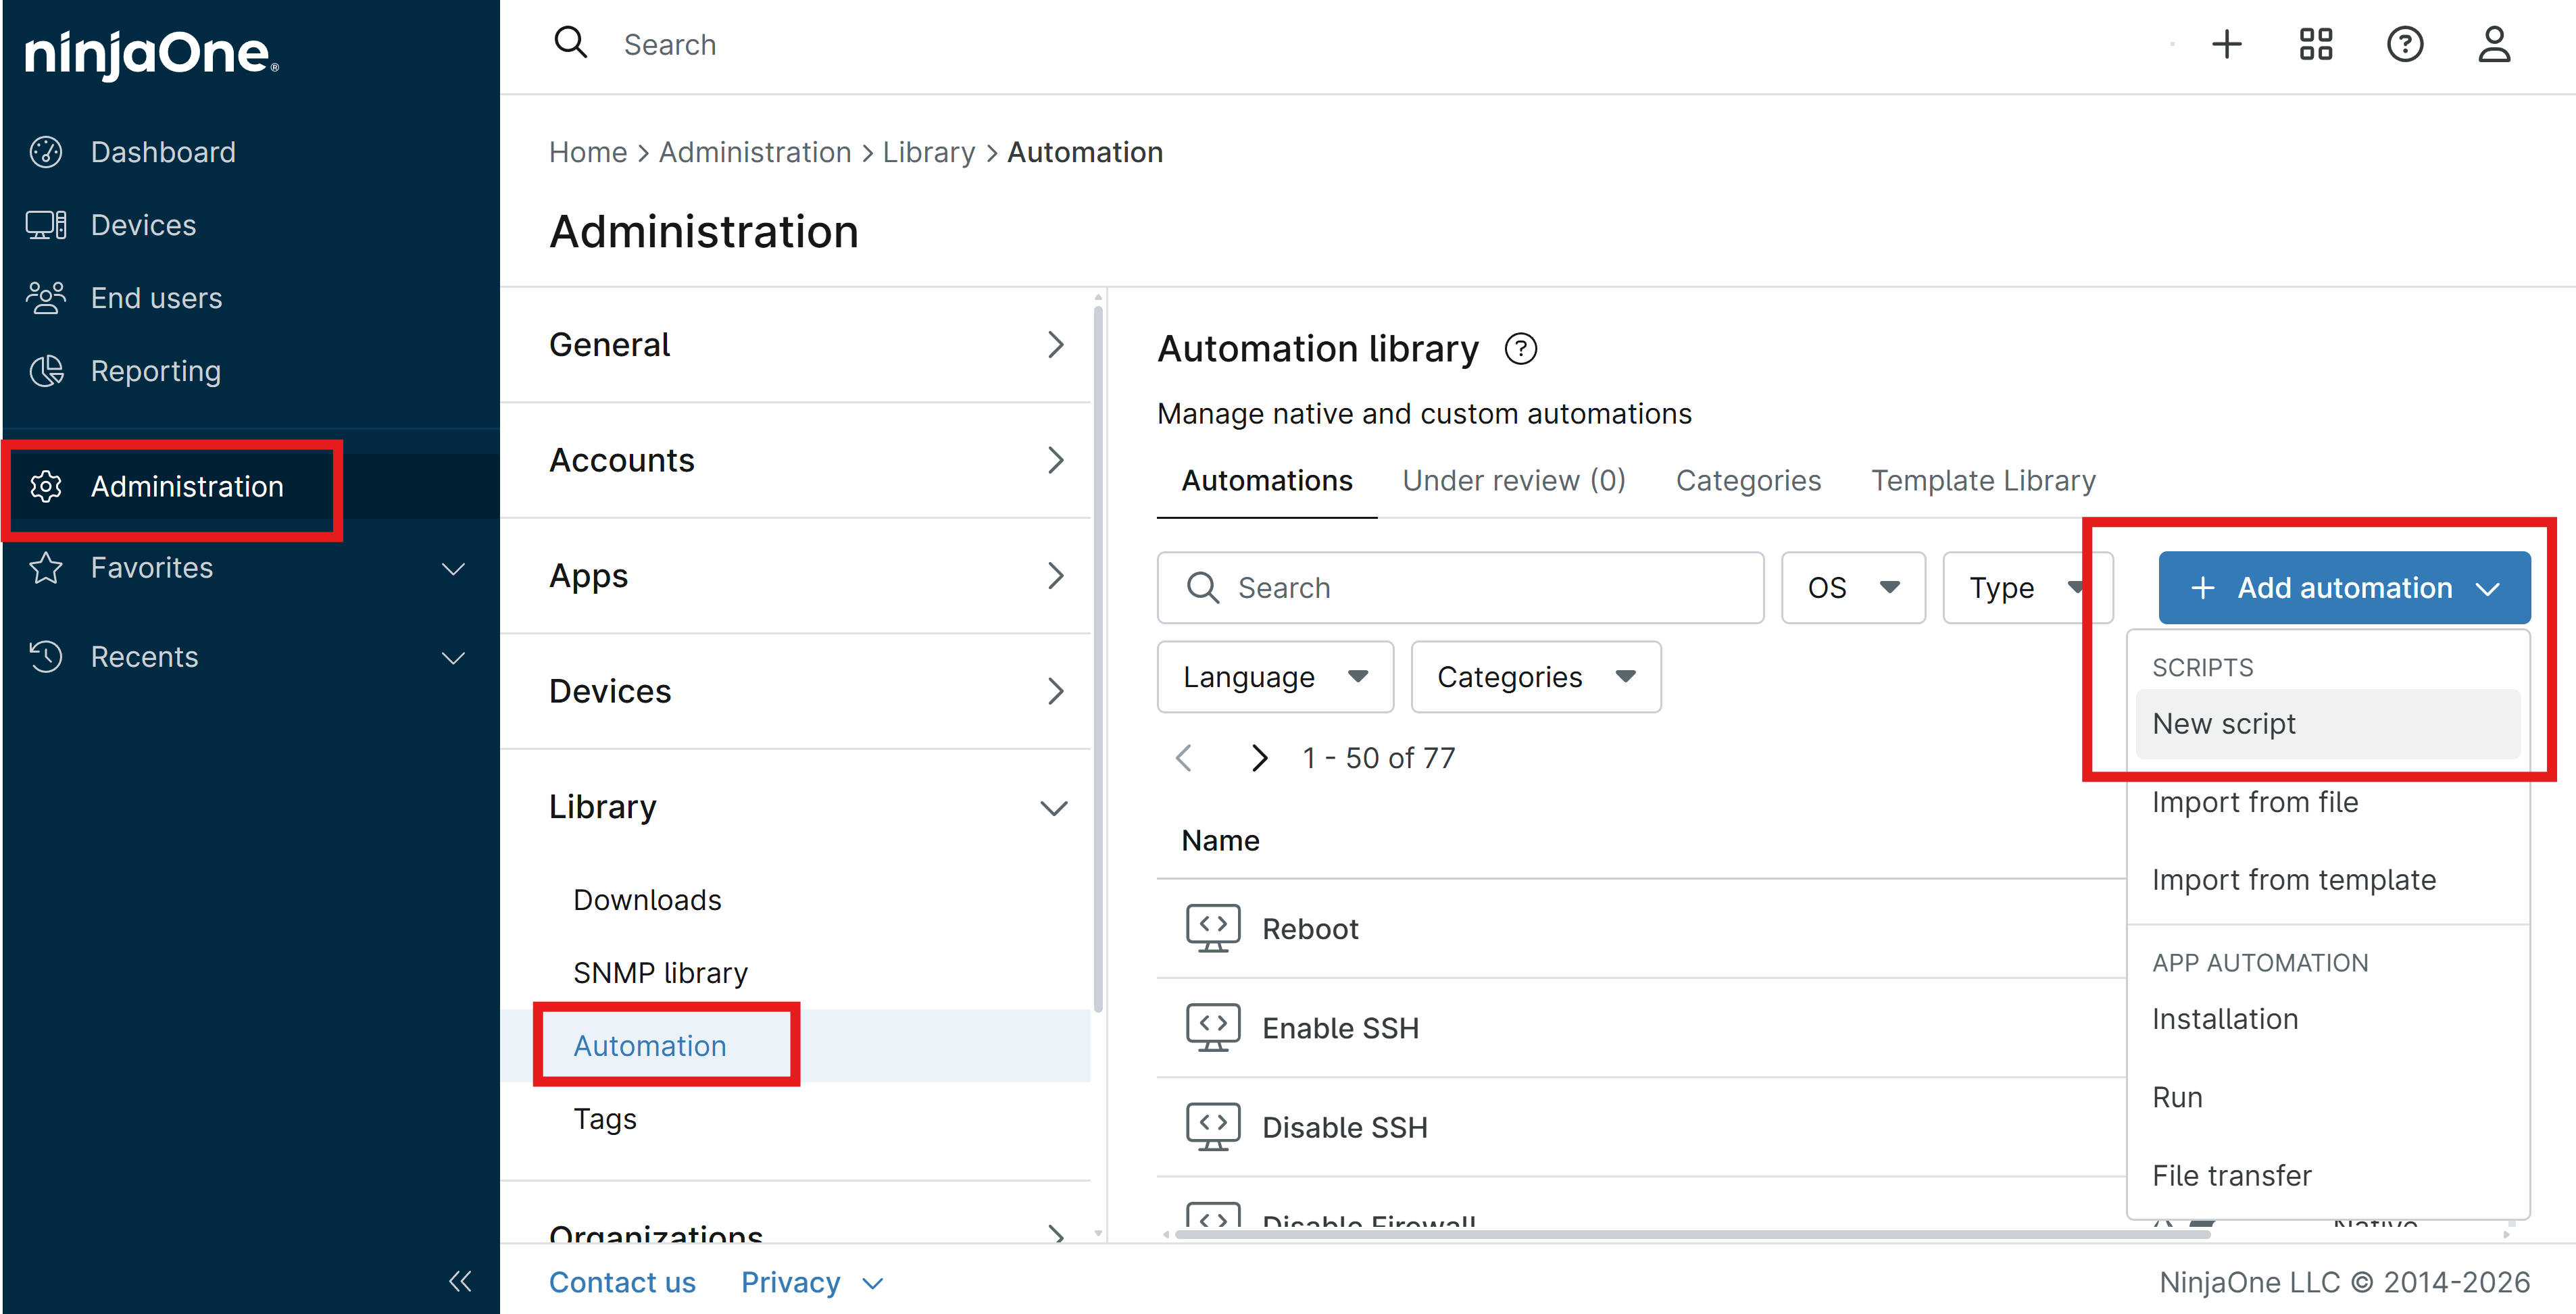The width and height of the screenshot is (2576, 1314).
Task: Click the Reboot row script icon
Action: 1213,929
